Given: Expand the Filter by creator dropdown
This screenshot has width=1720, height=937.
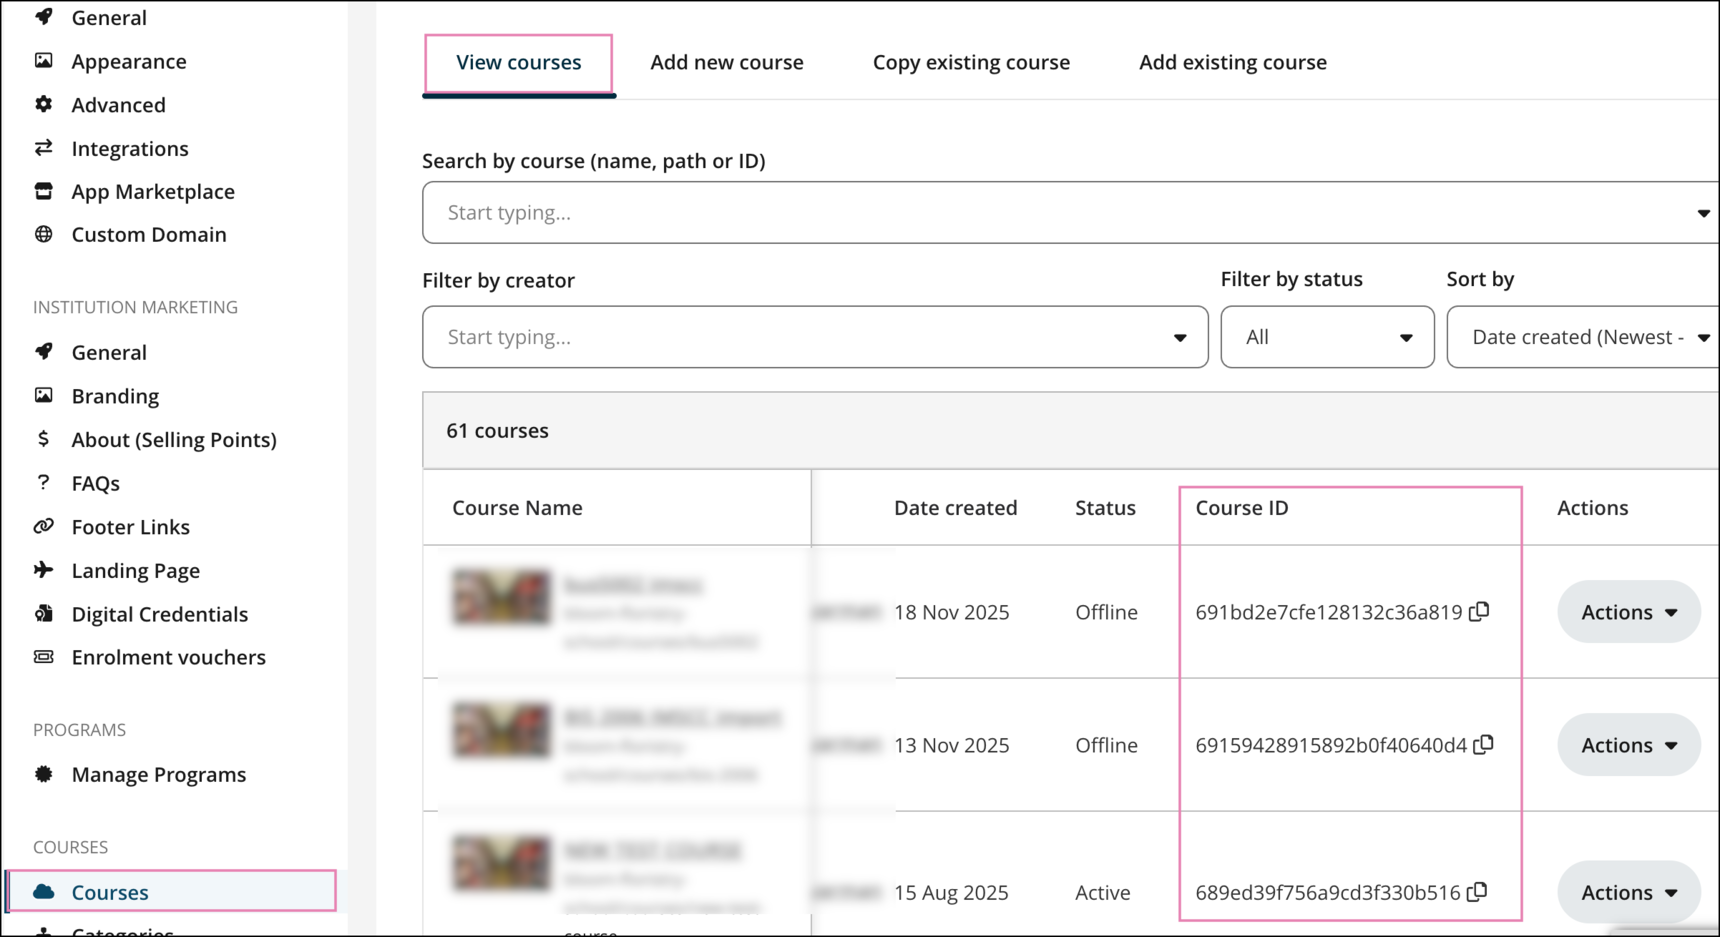Looking at the screenshot, I should (x=1180, y=338).
